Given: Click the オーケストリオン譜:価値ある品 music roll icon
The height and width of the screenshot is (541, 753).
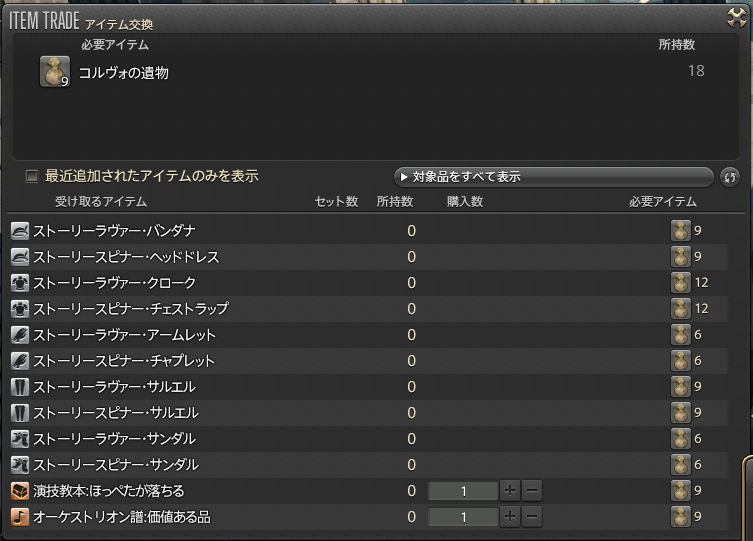Looking at the screenshot, I should 20,517.
